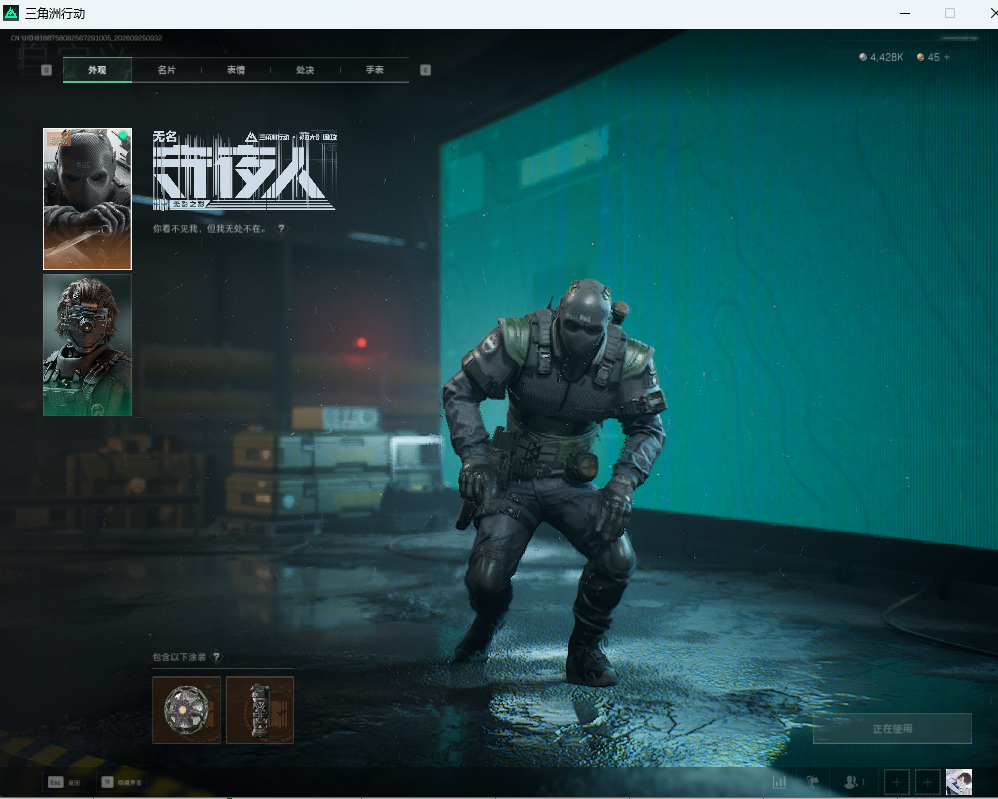Open the friends list icon

[853, 782]
